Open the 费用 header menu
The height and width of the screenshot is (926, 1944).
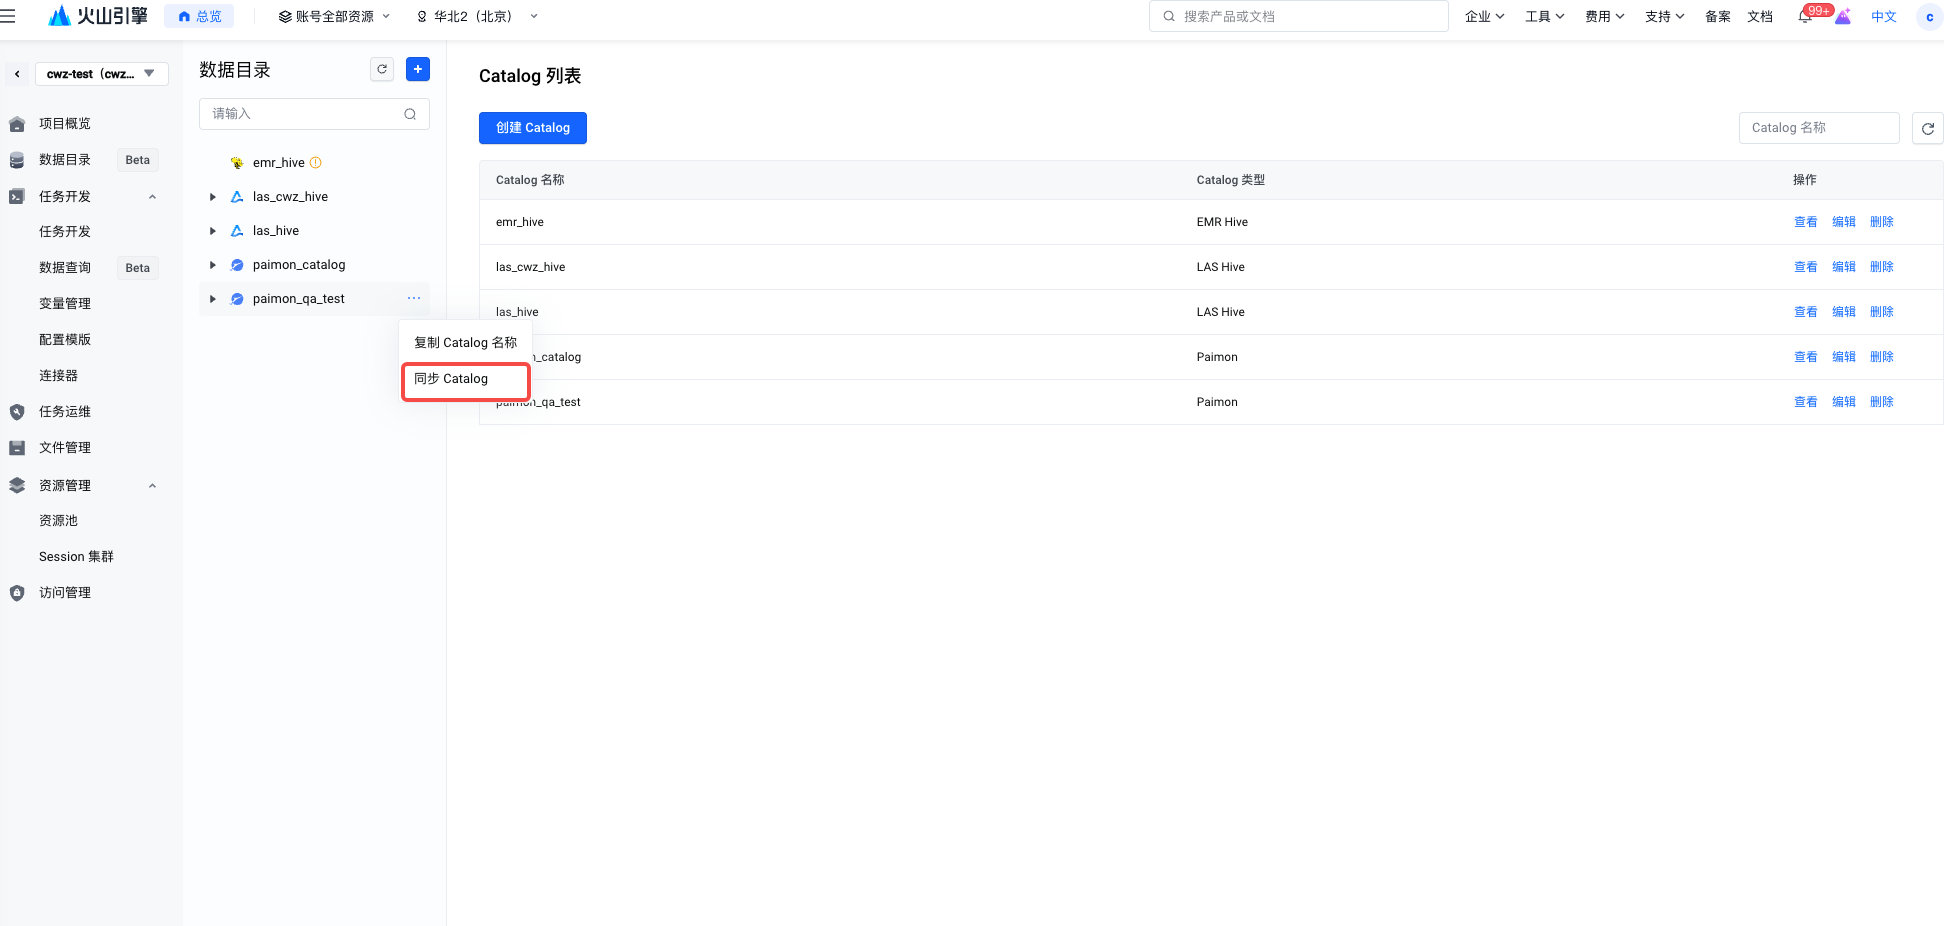click(x=1604, y=16)
